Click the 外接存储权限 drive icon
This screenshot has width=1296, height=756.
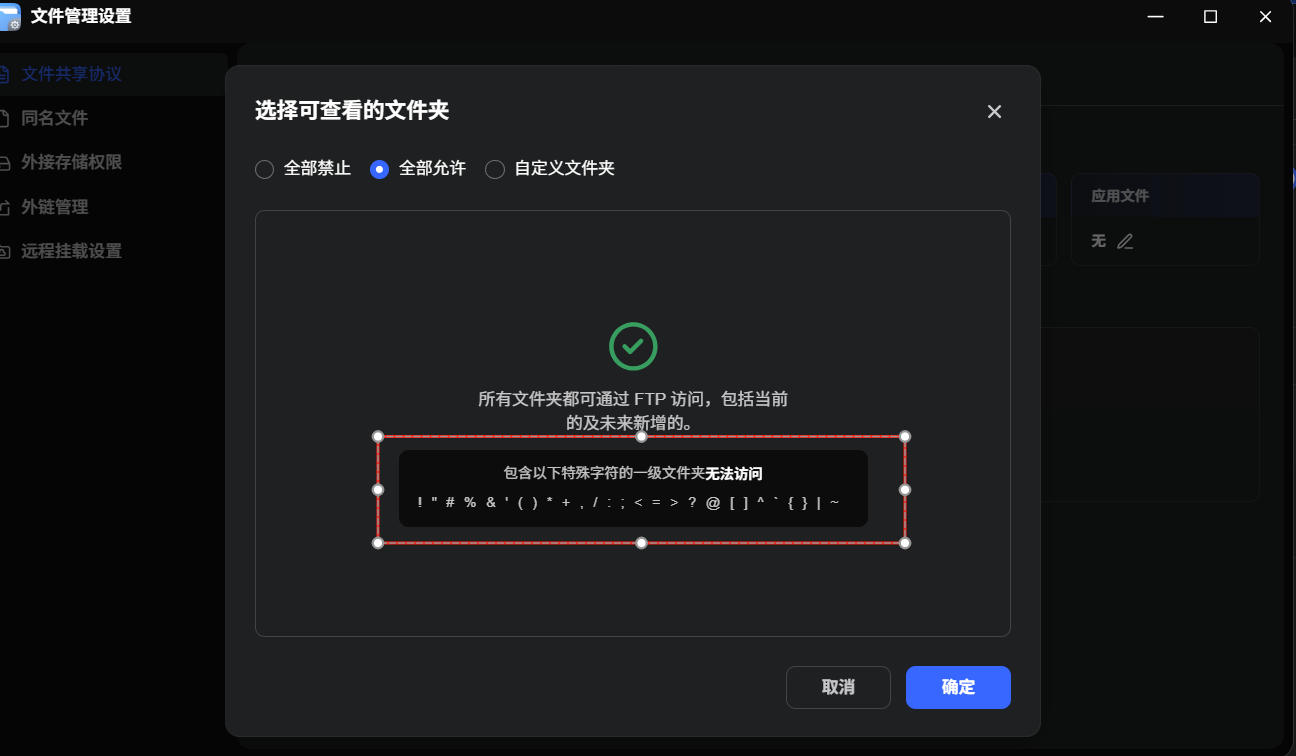[4, 162]
